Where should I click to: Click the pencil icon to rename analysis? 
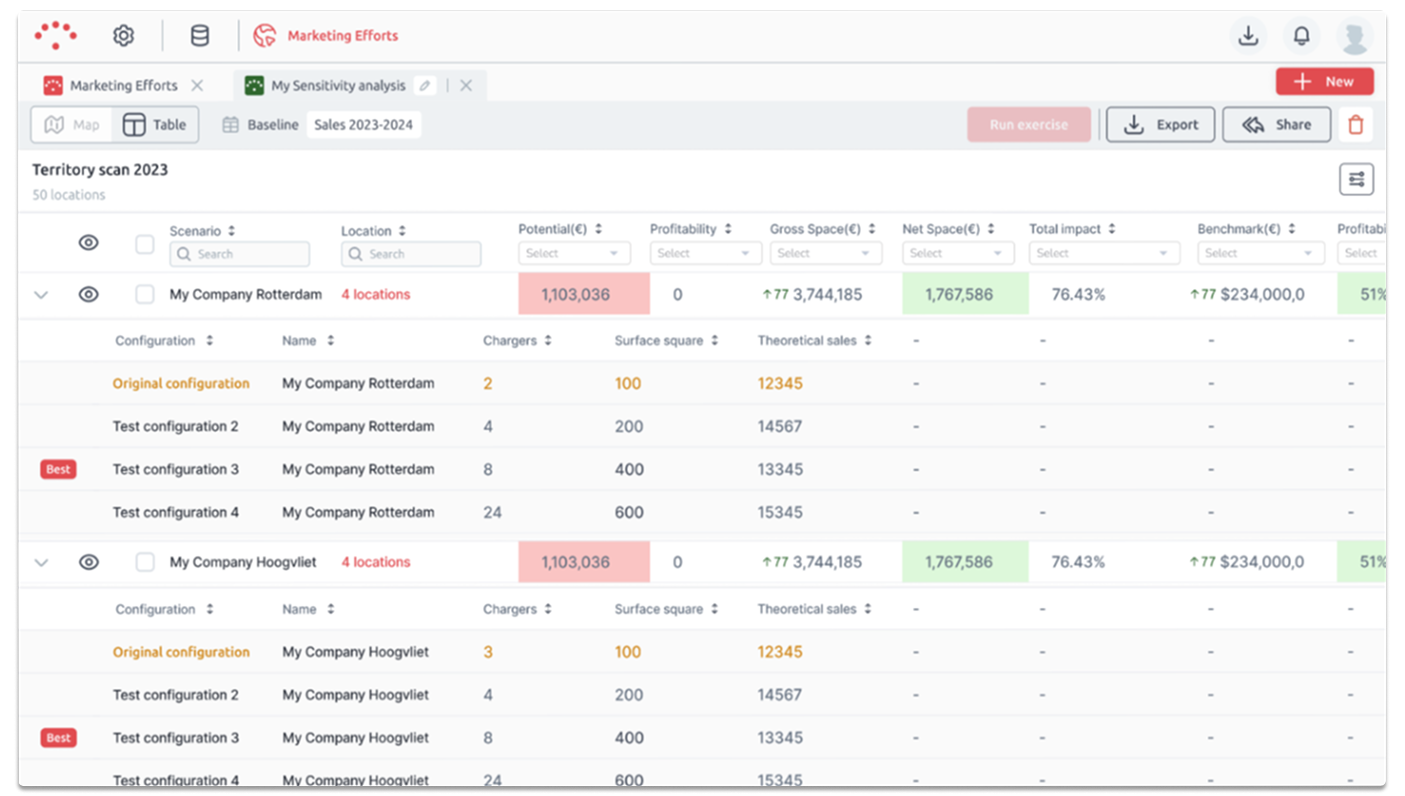[425, 86]
